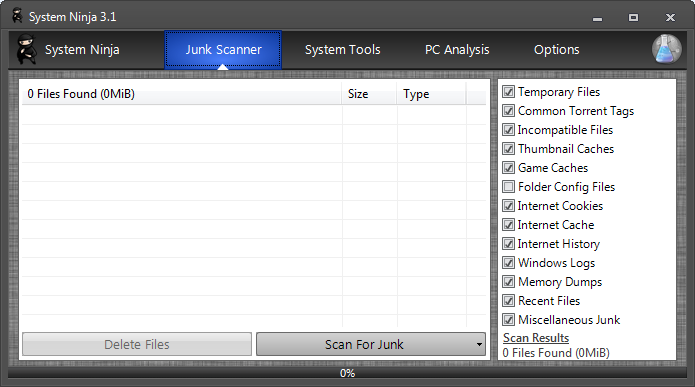Sort by the Size column header
Screen dimensions: 695x387
(369, 94)
